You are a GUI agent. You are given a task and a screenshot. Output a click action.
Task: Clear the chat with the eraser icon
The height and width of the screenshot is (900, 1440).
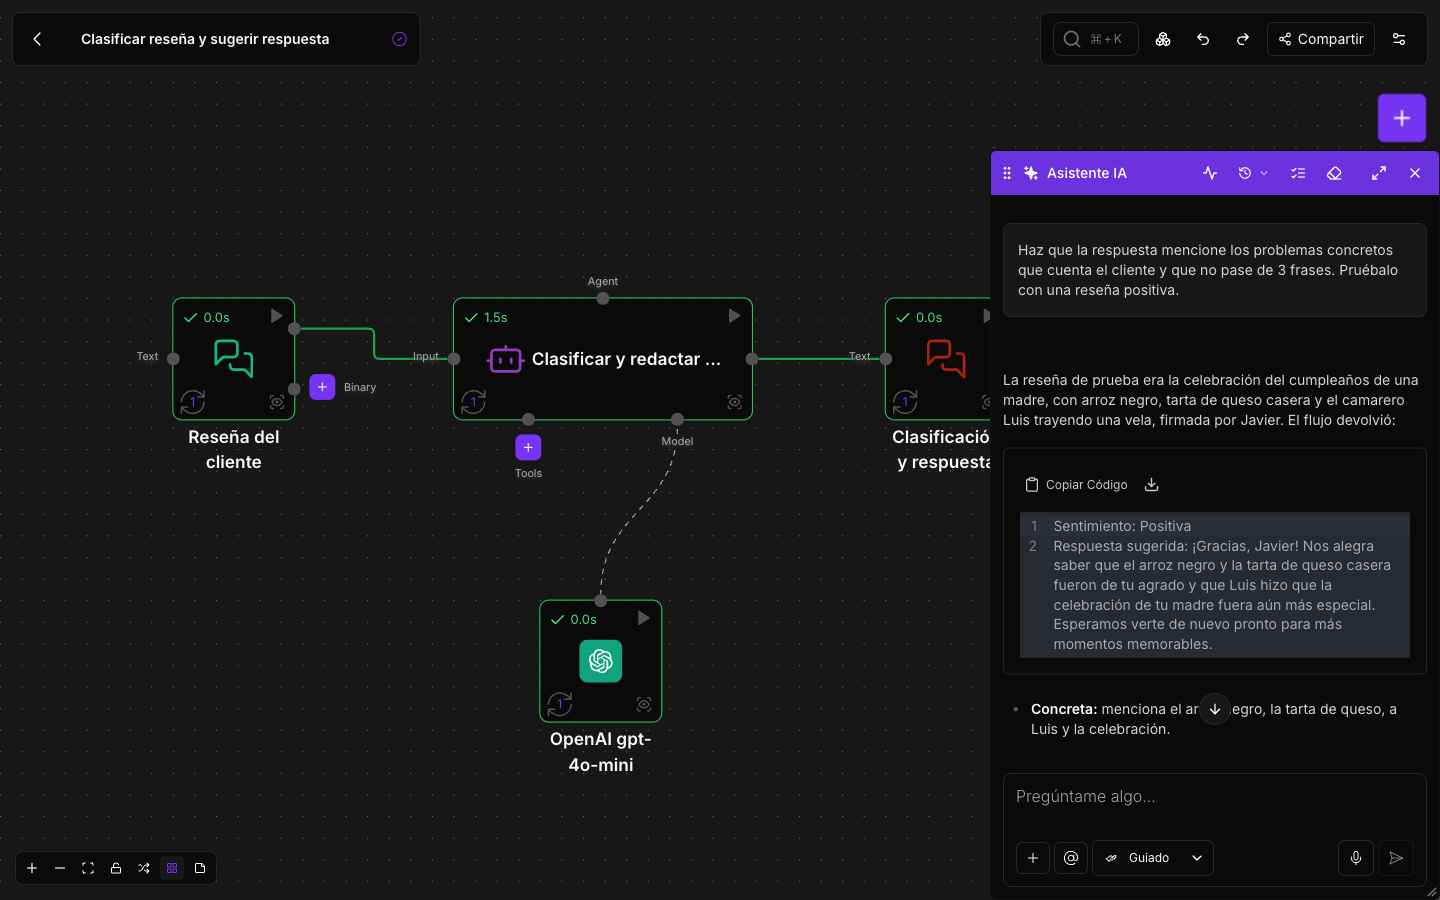[x=1334, y=173]
